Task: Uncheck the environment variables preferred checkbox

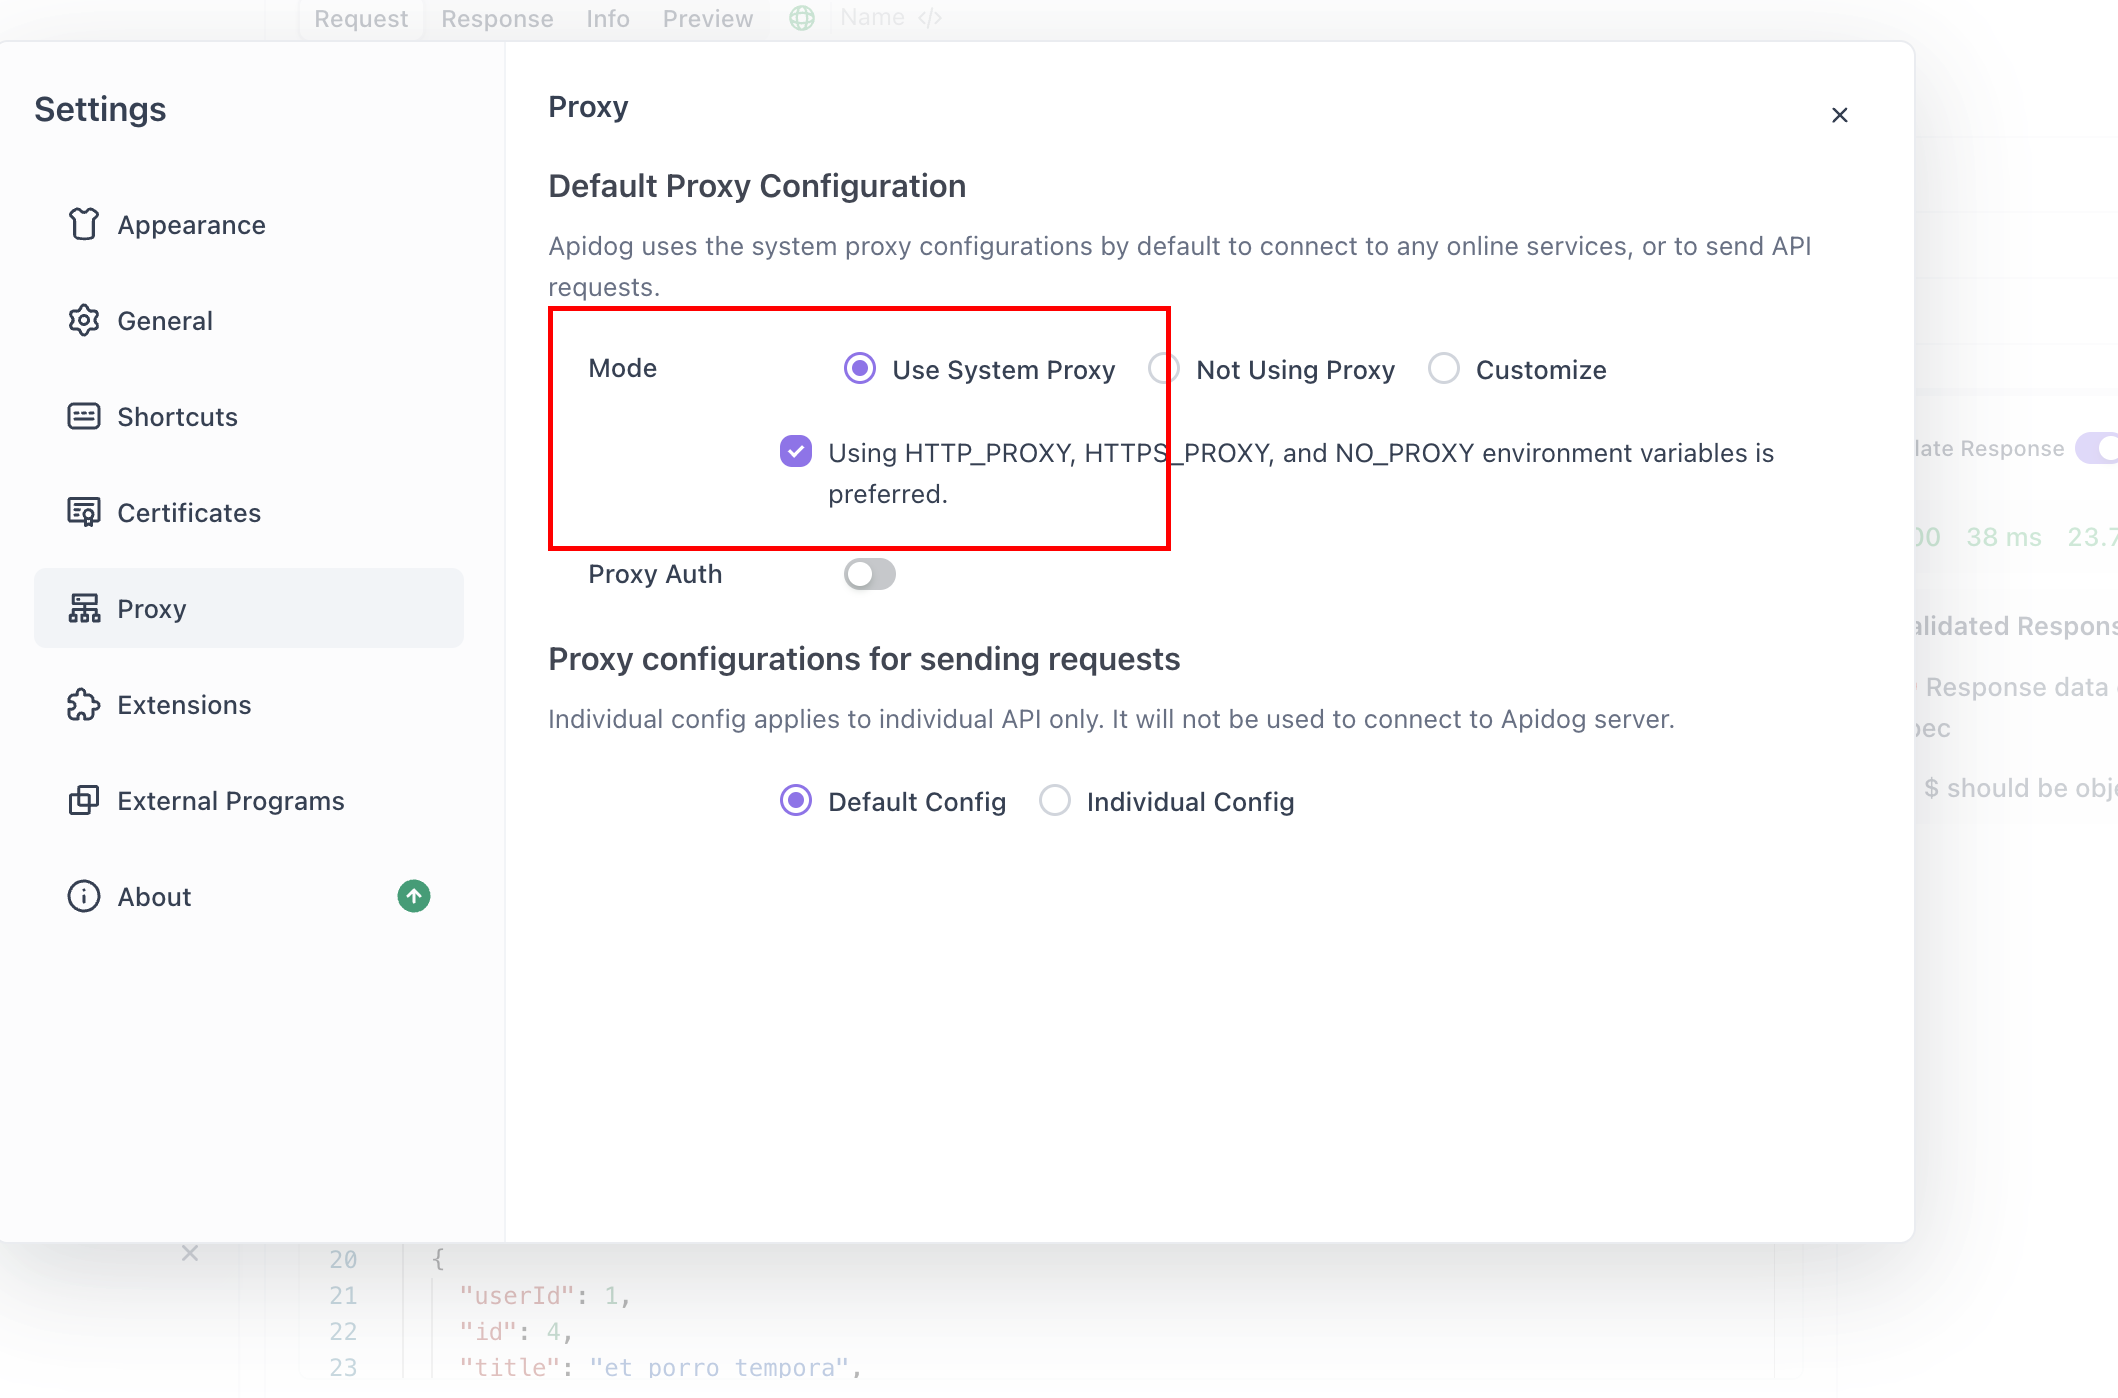Action: (796, 451)
